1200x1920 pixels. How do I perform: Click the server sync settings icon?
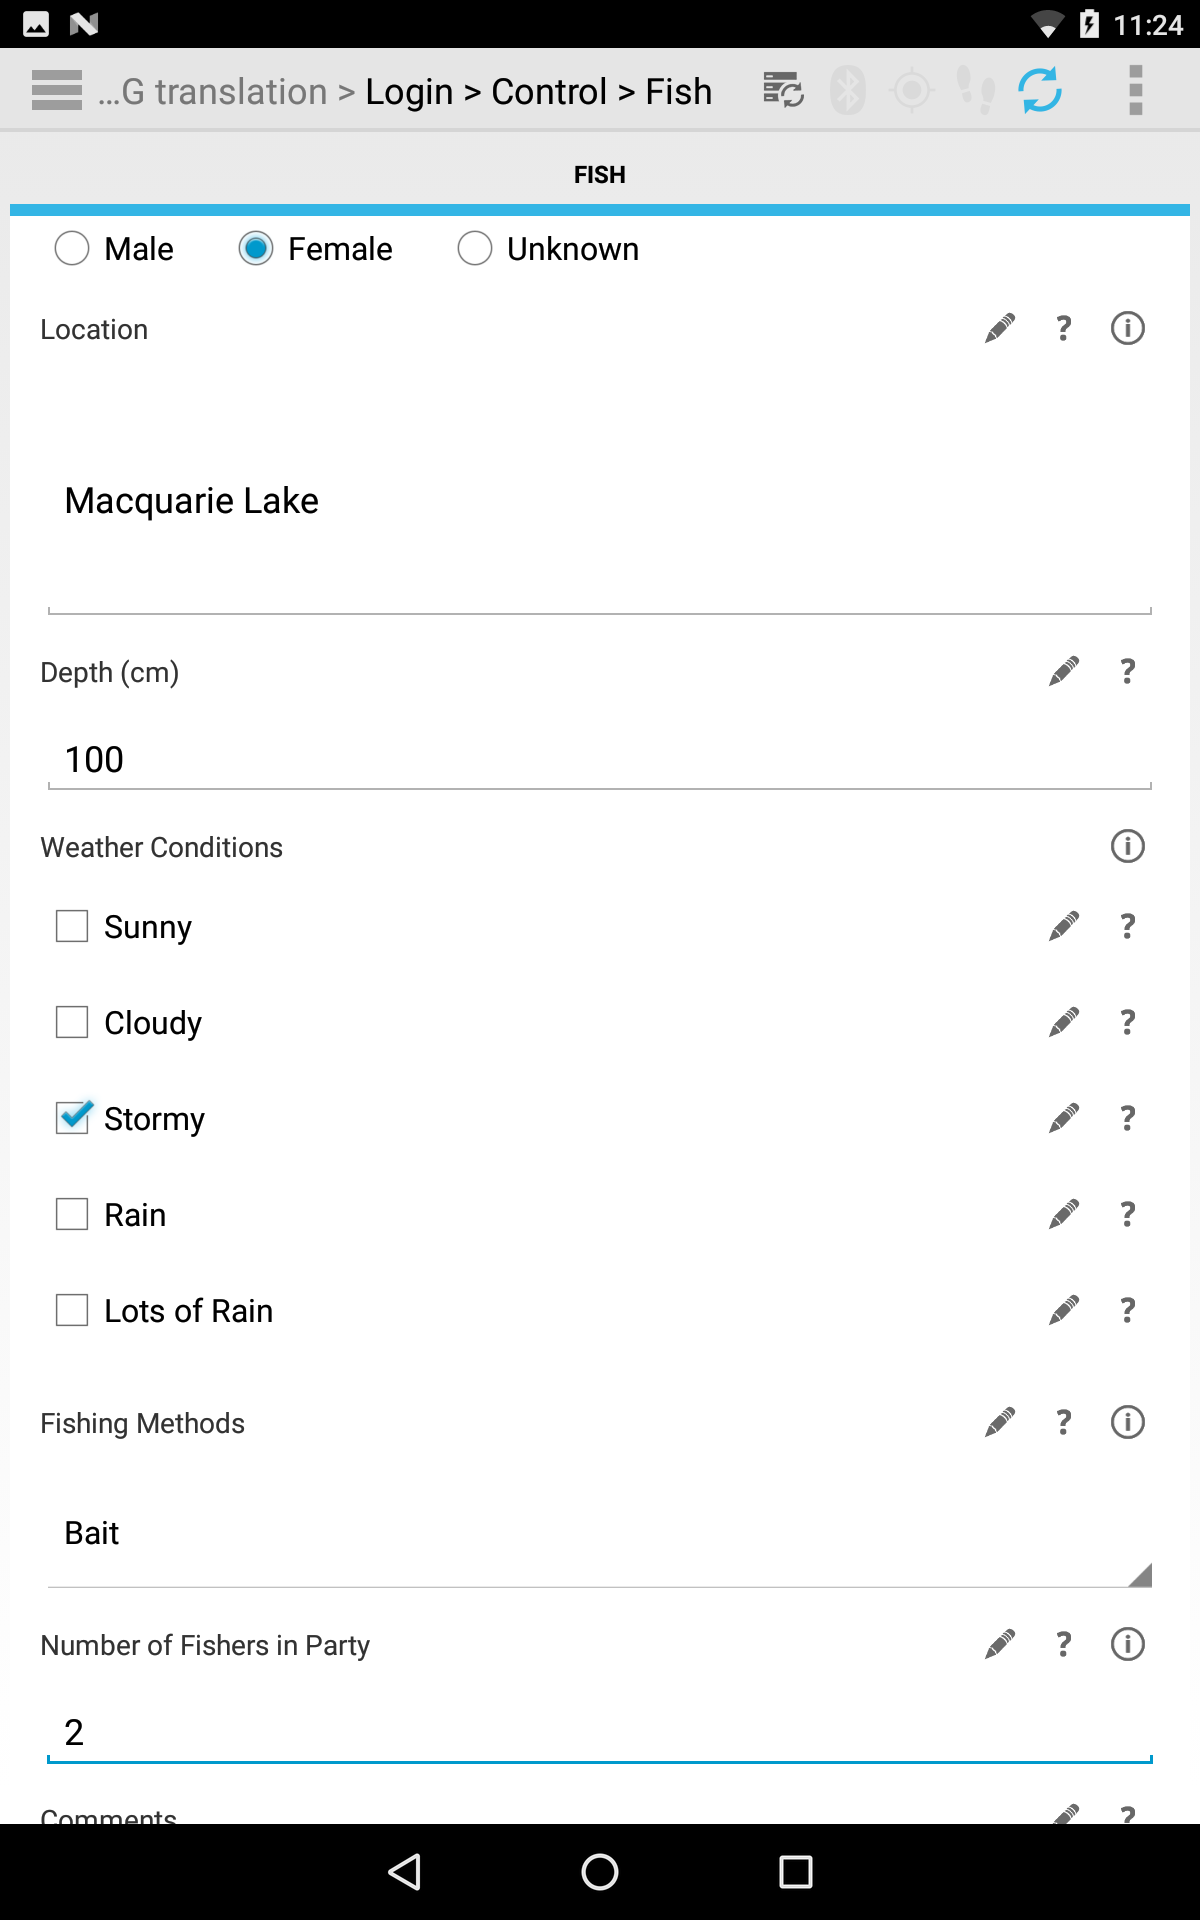click(x=783, y=91)
